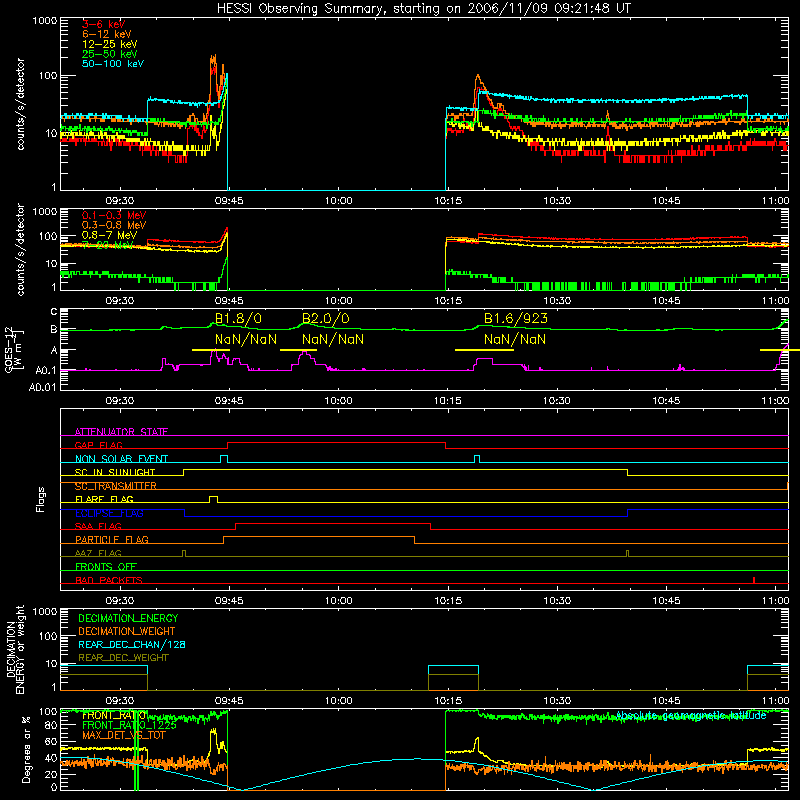Click the DECIMATION_ENERGY legend label

click(x=128, y=618)
